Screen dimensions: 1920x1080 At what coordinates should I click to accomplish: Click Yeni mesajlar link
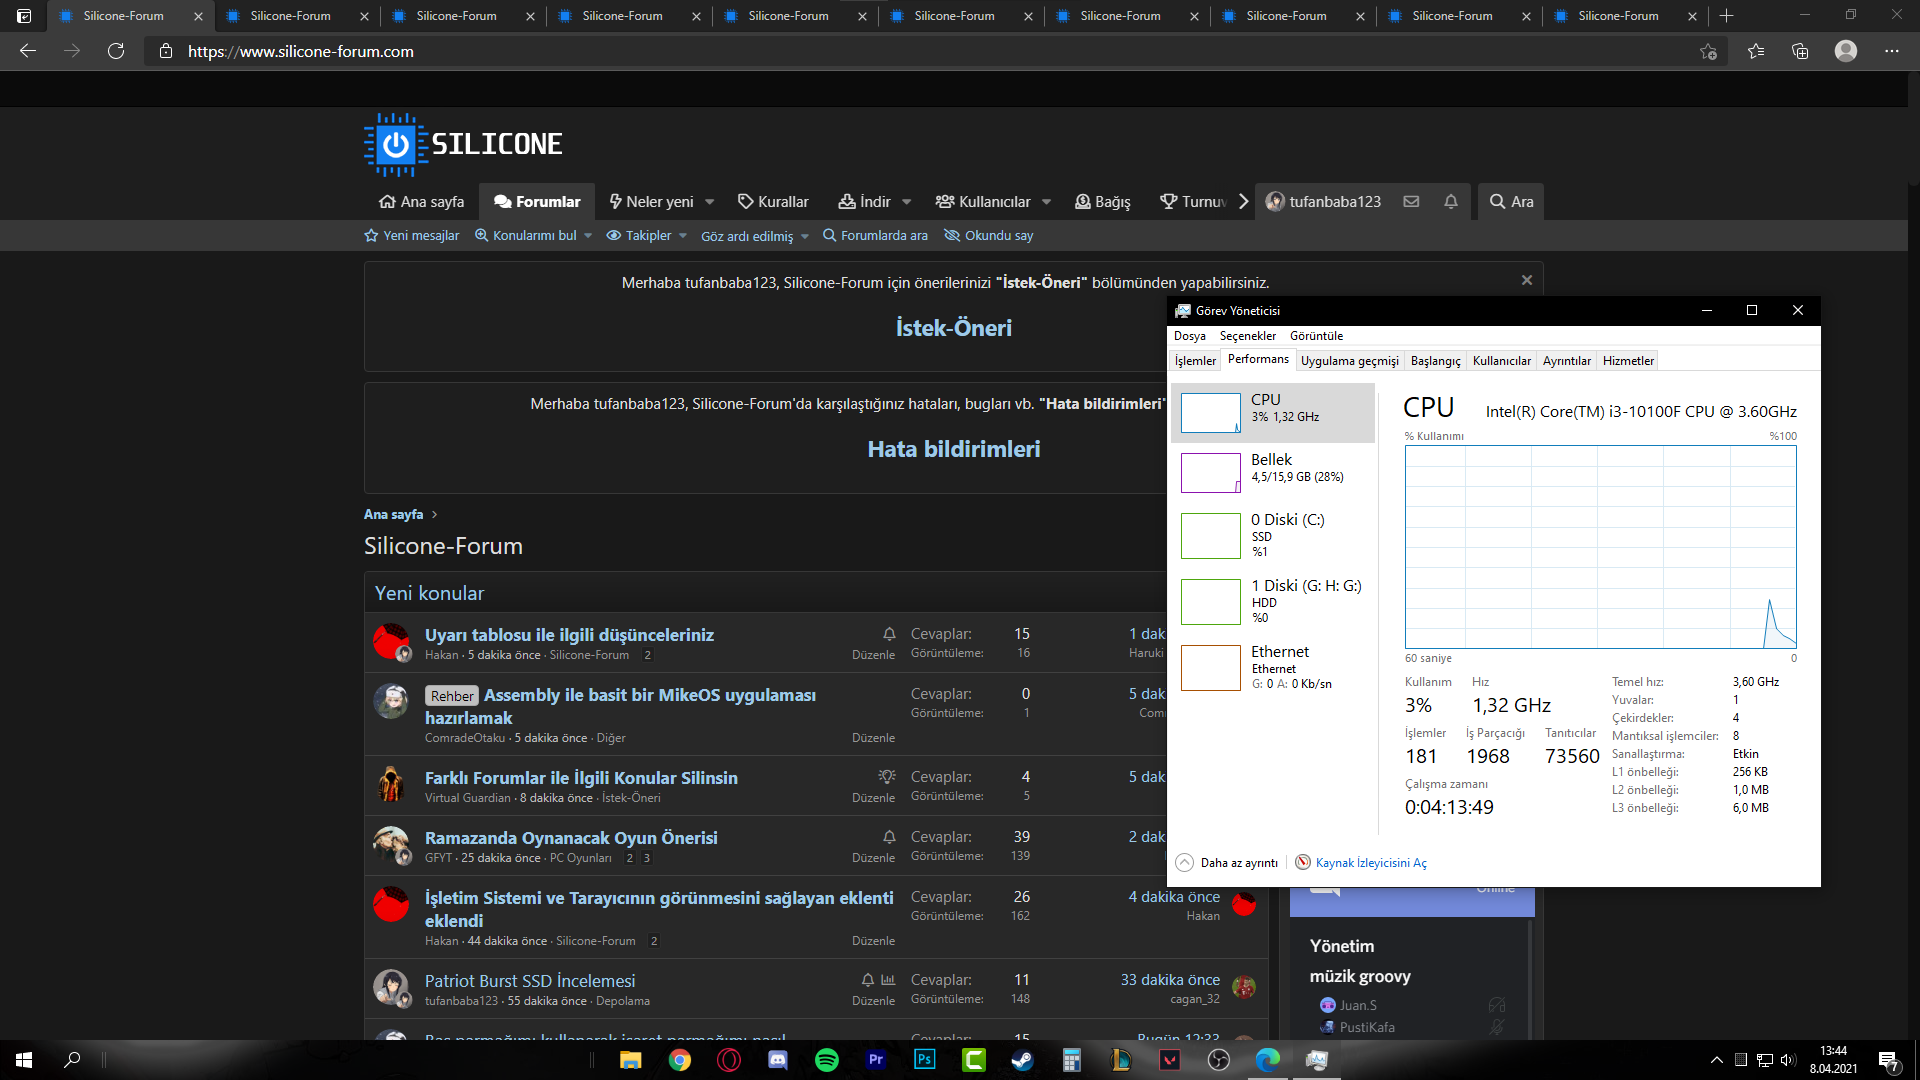pos(412,235)
